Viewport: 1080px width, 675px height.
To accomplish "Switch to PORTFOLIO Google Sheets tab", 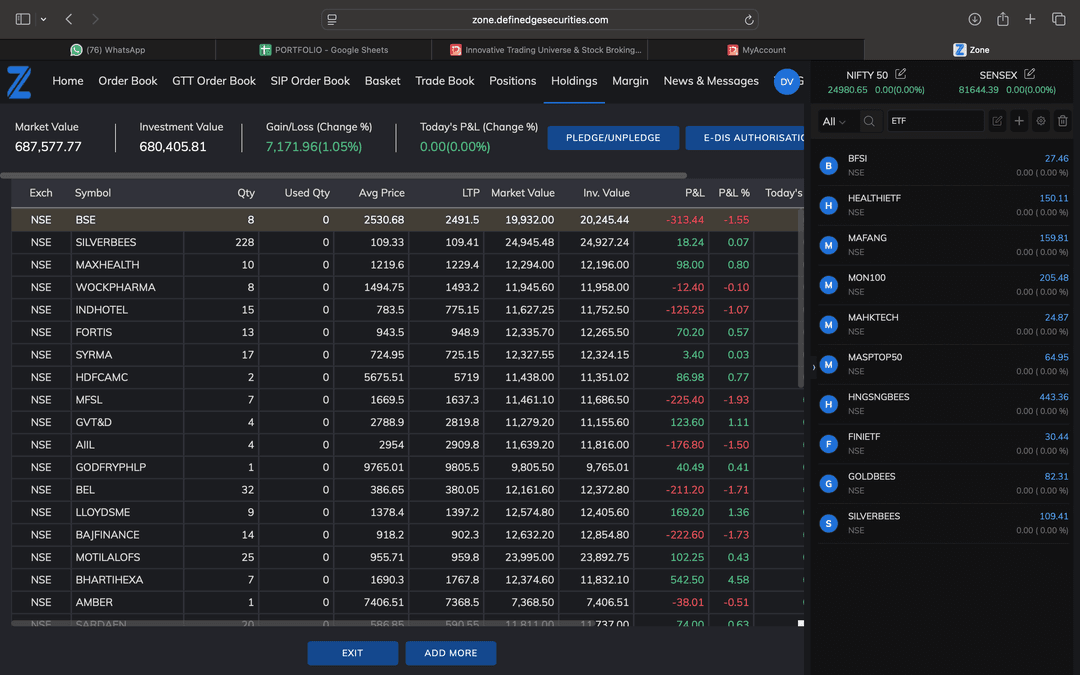I will (x=324, y=50).
